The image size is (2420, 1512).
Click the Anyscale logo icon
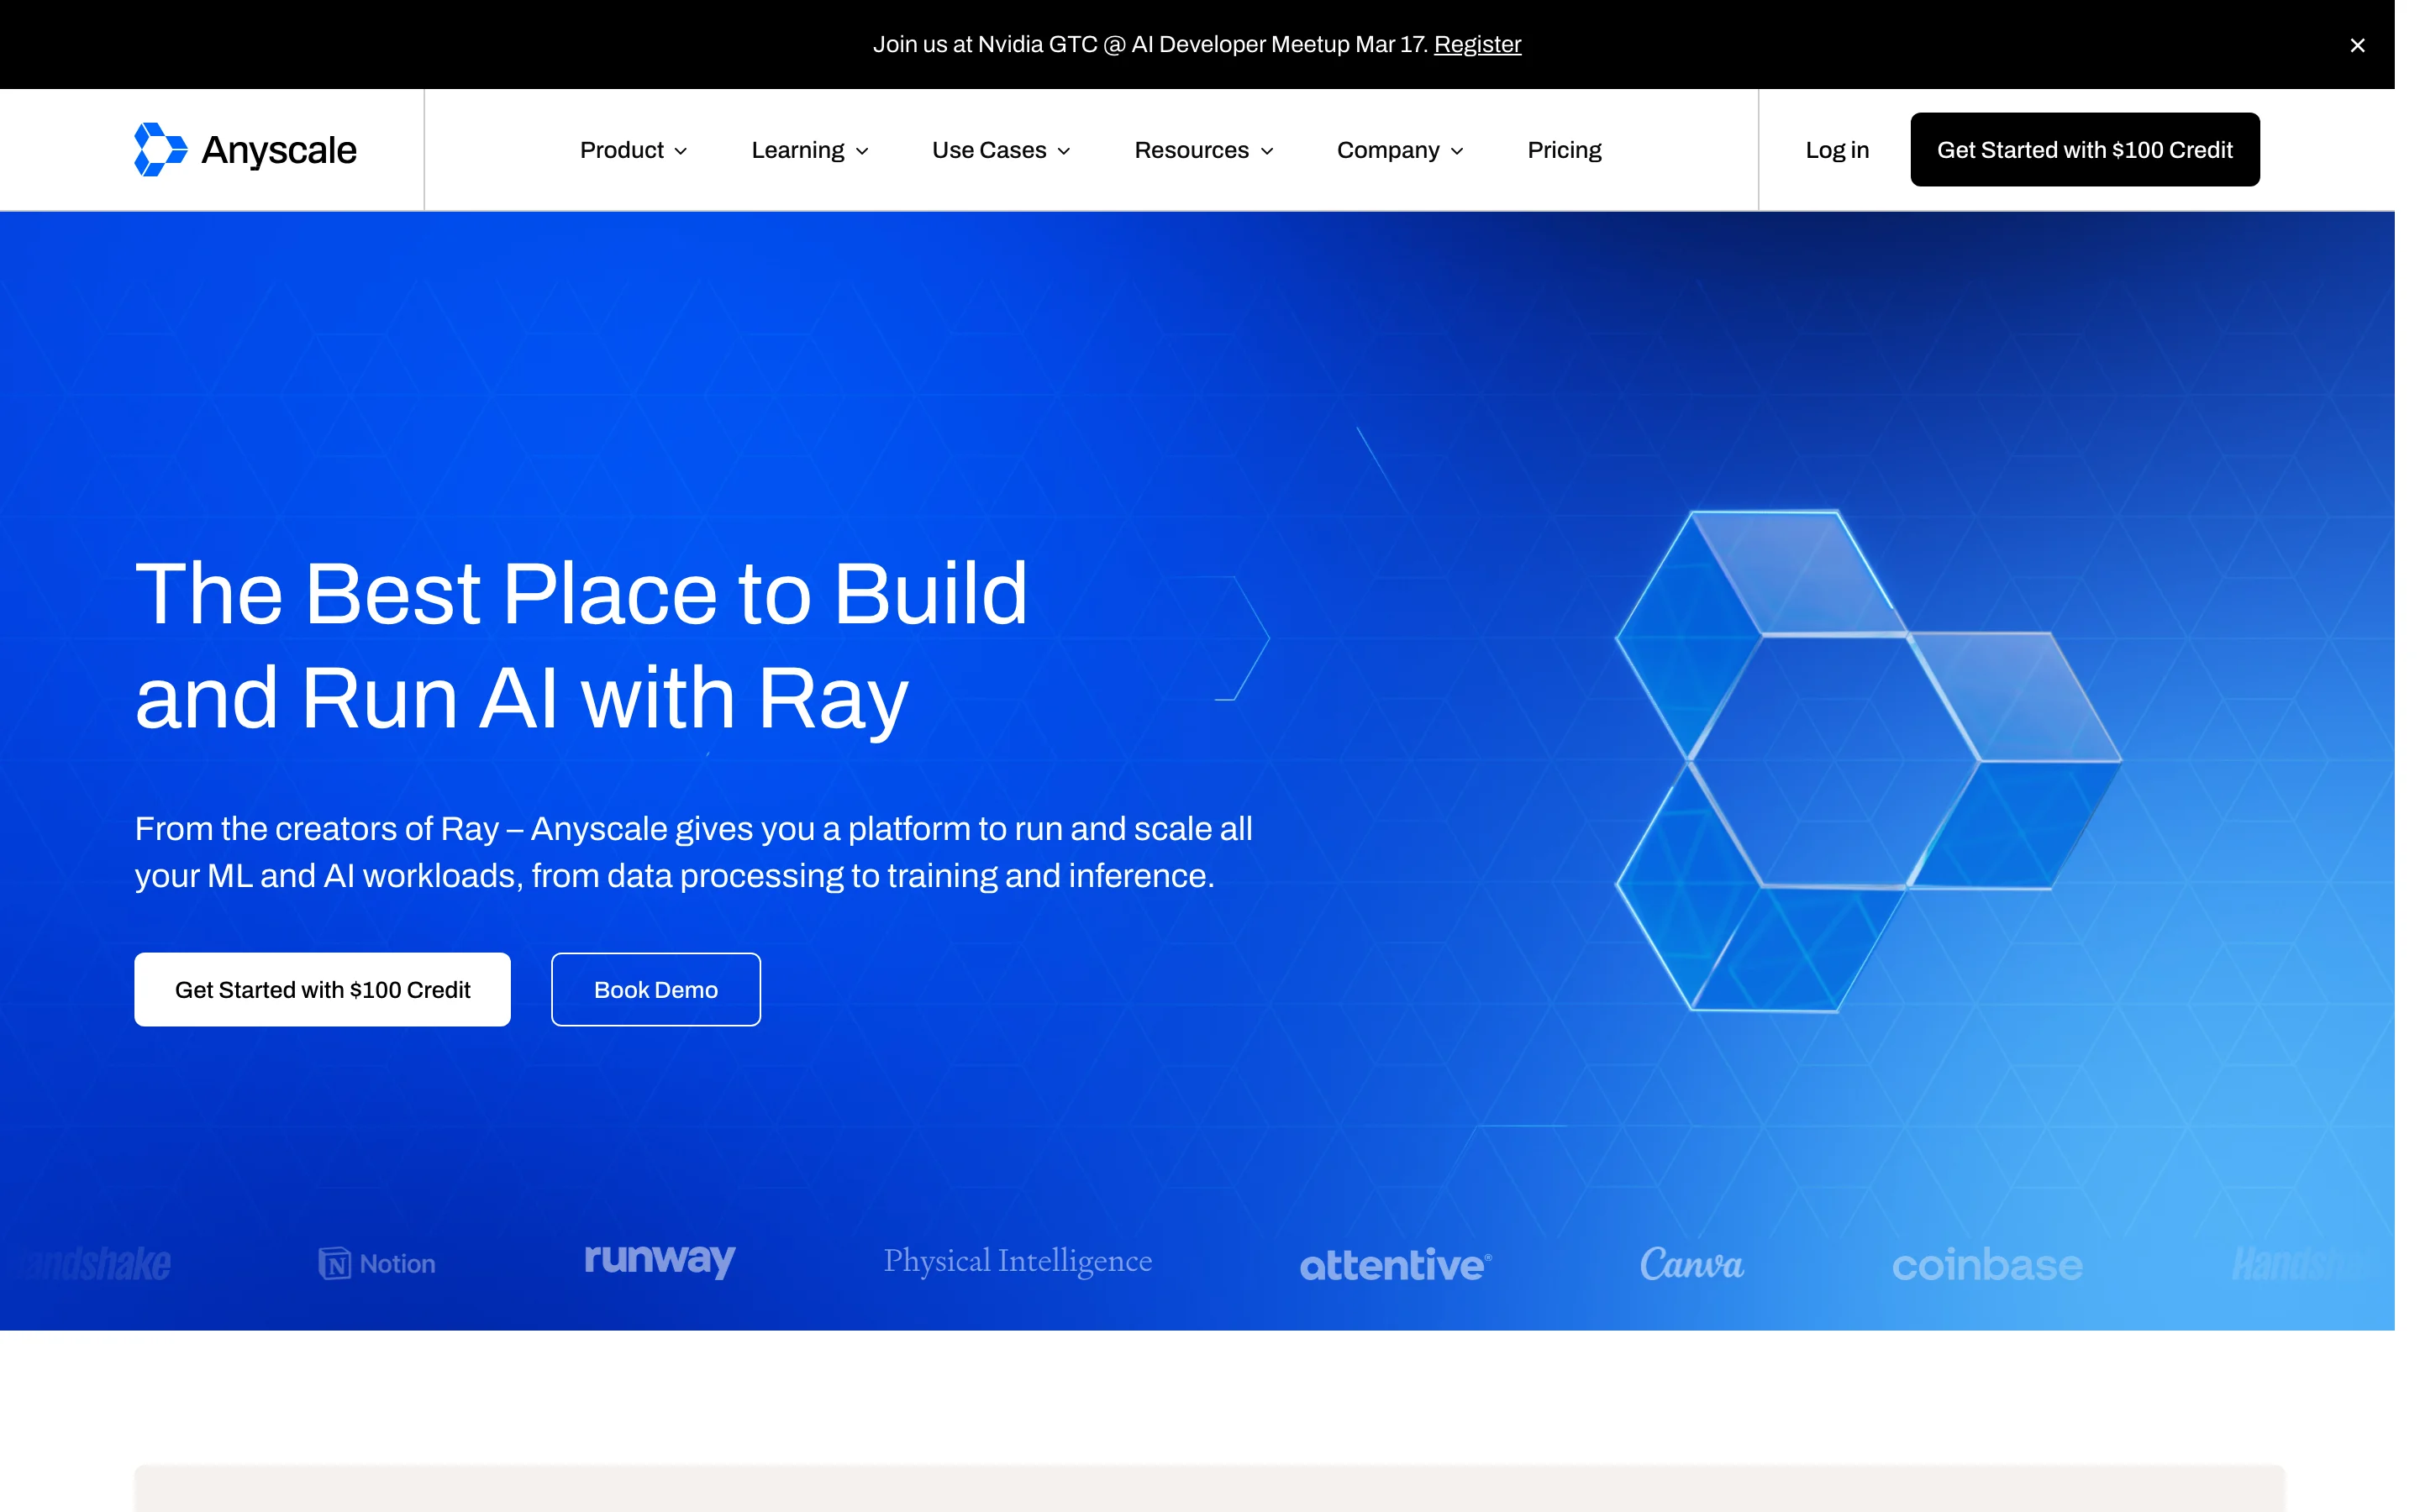coord(160,149)
